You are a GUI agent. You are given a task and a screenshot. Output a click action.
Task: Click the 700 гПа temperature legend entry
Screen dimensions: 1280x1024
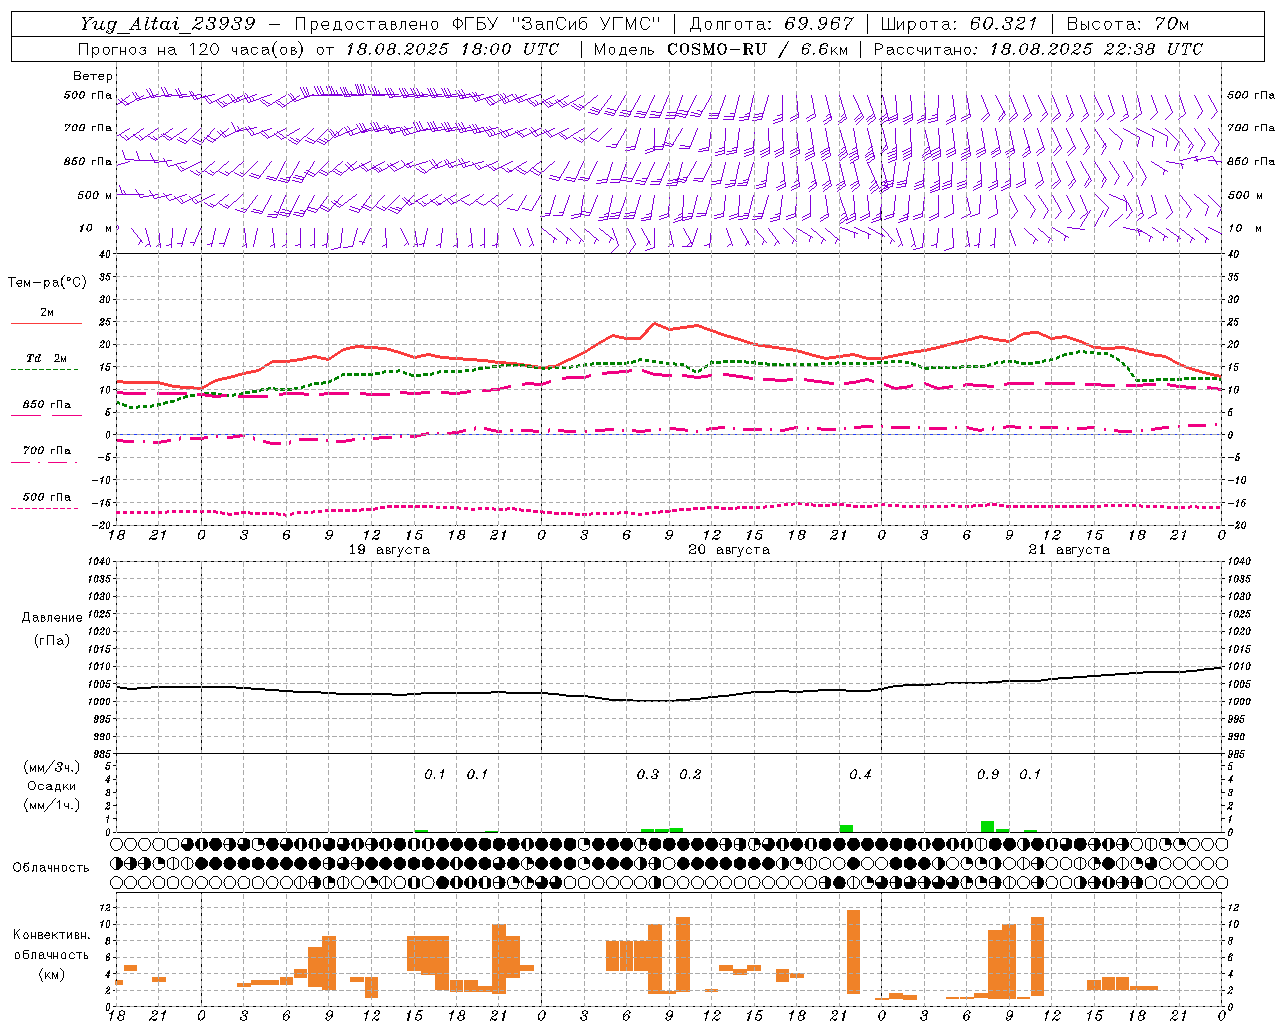click(46, 451)
